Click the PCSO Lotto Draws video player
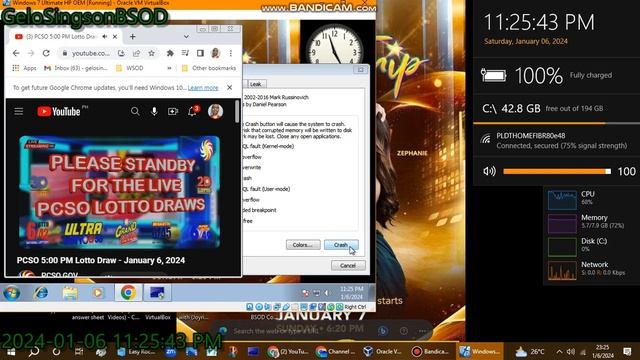Screen dimensions: 640x360 pos(119,192)
